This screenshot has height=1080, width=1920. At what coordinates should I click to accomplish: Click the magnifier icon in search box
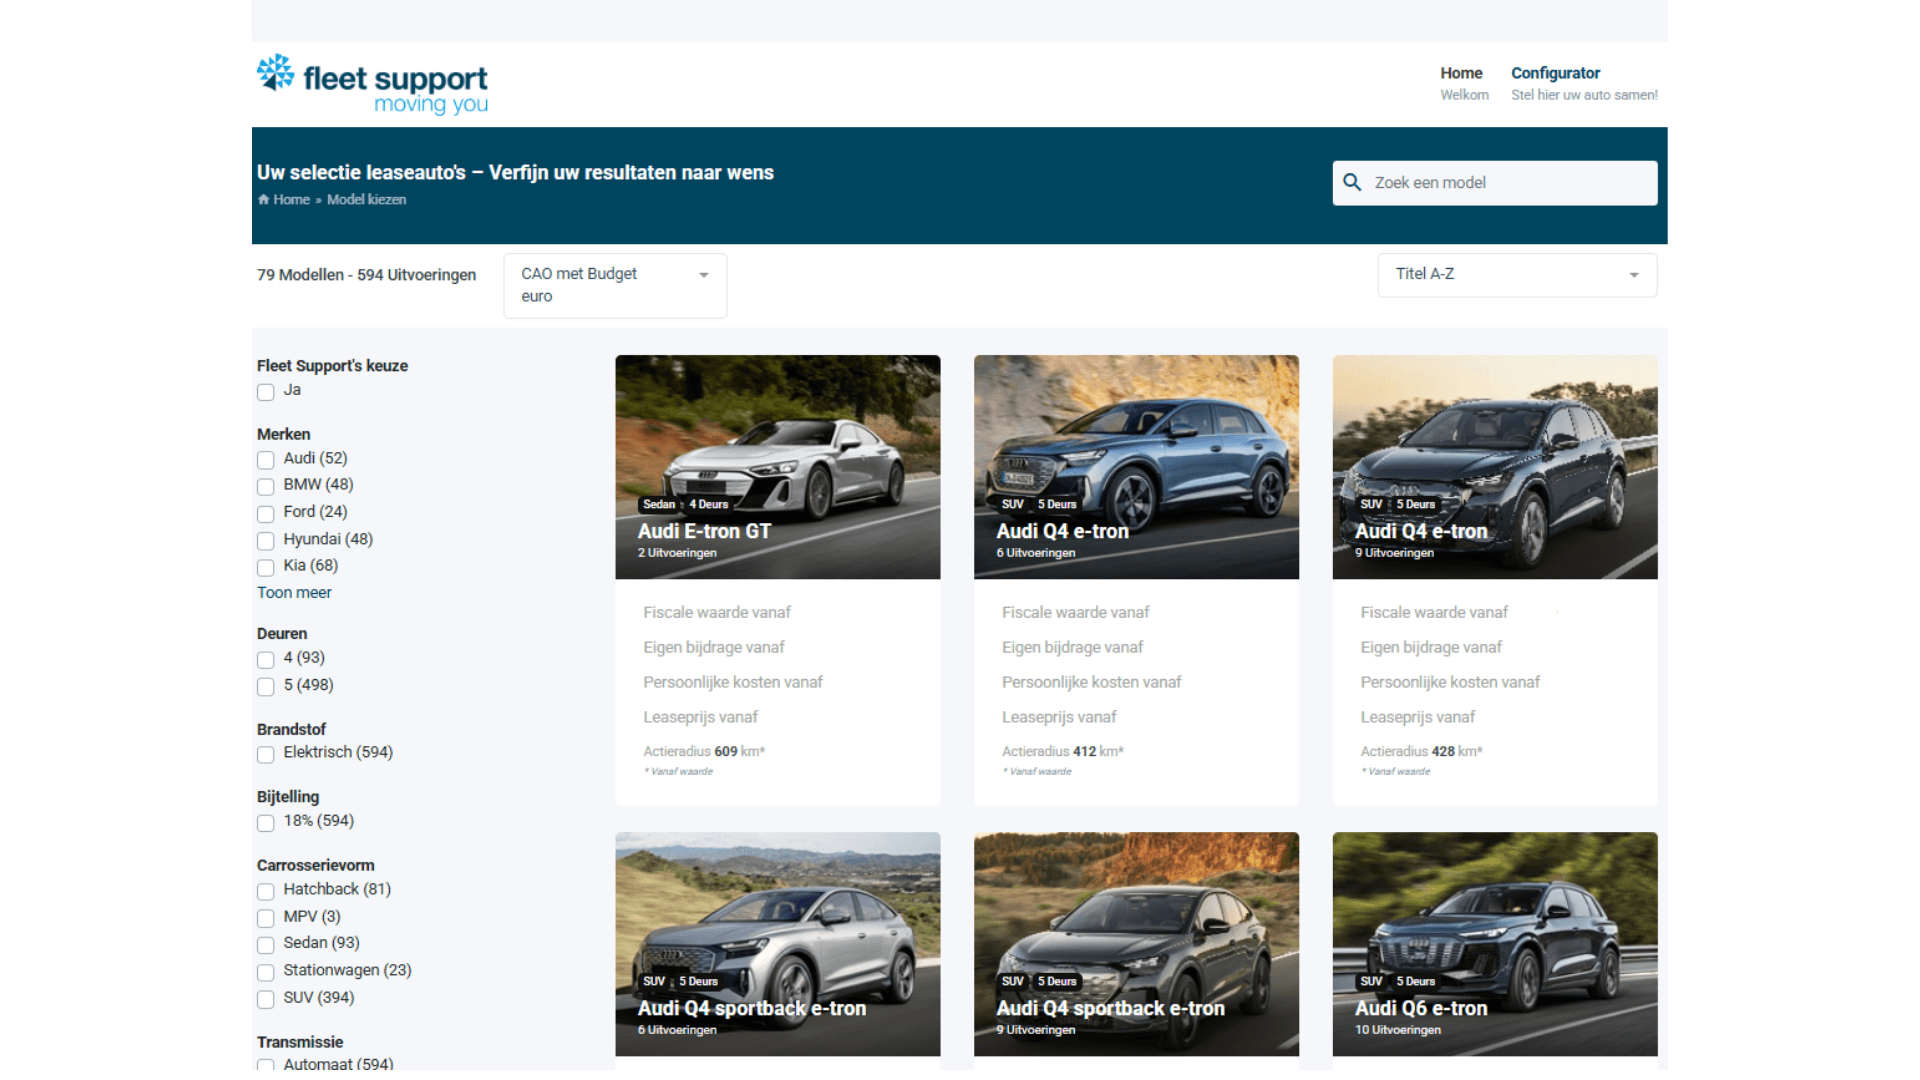pos(1352,182)
